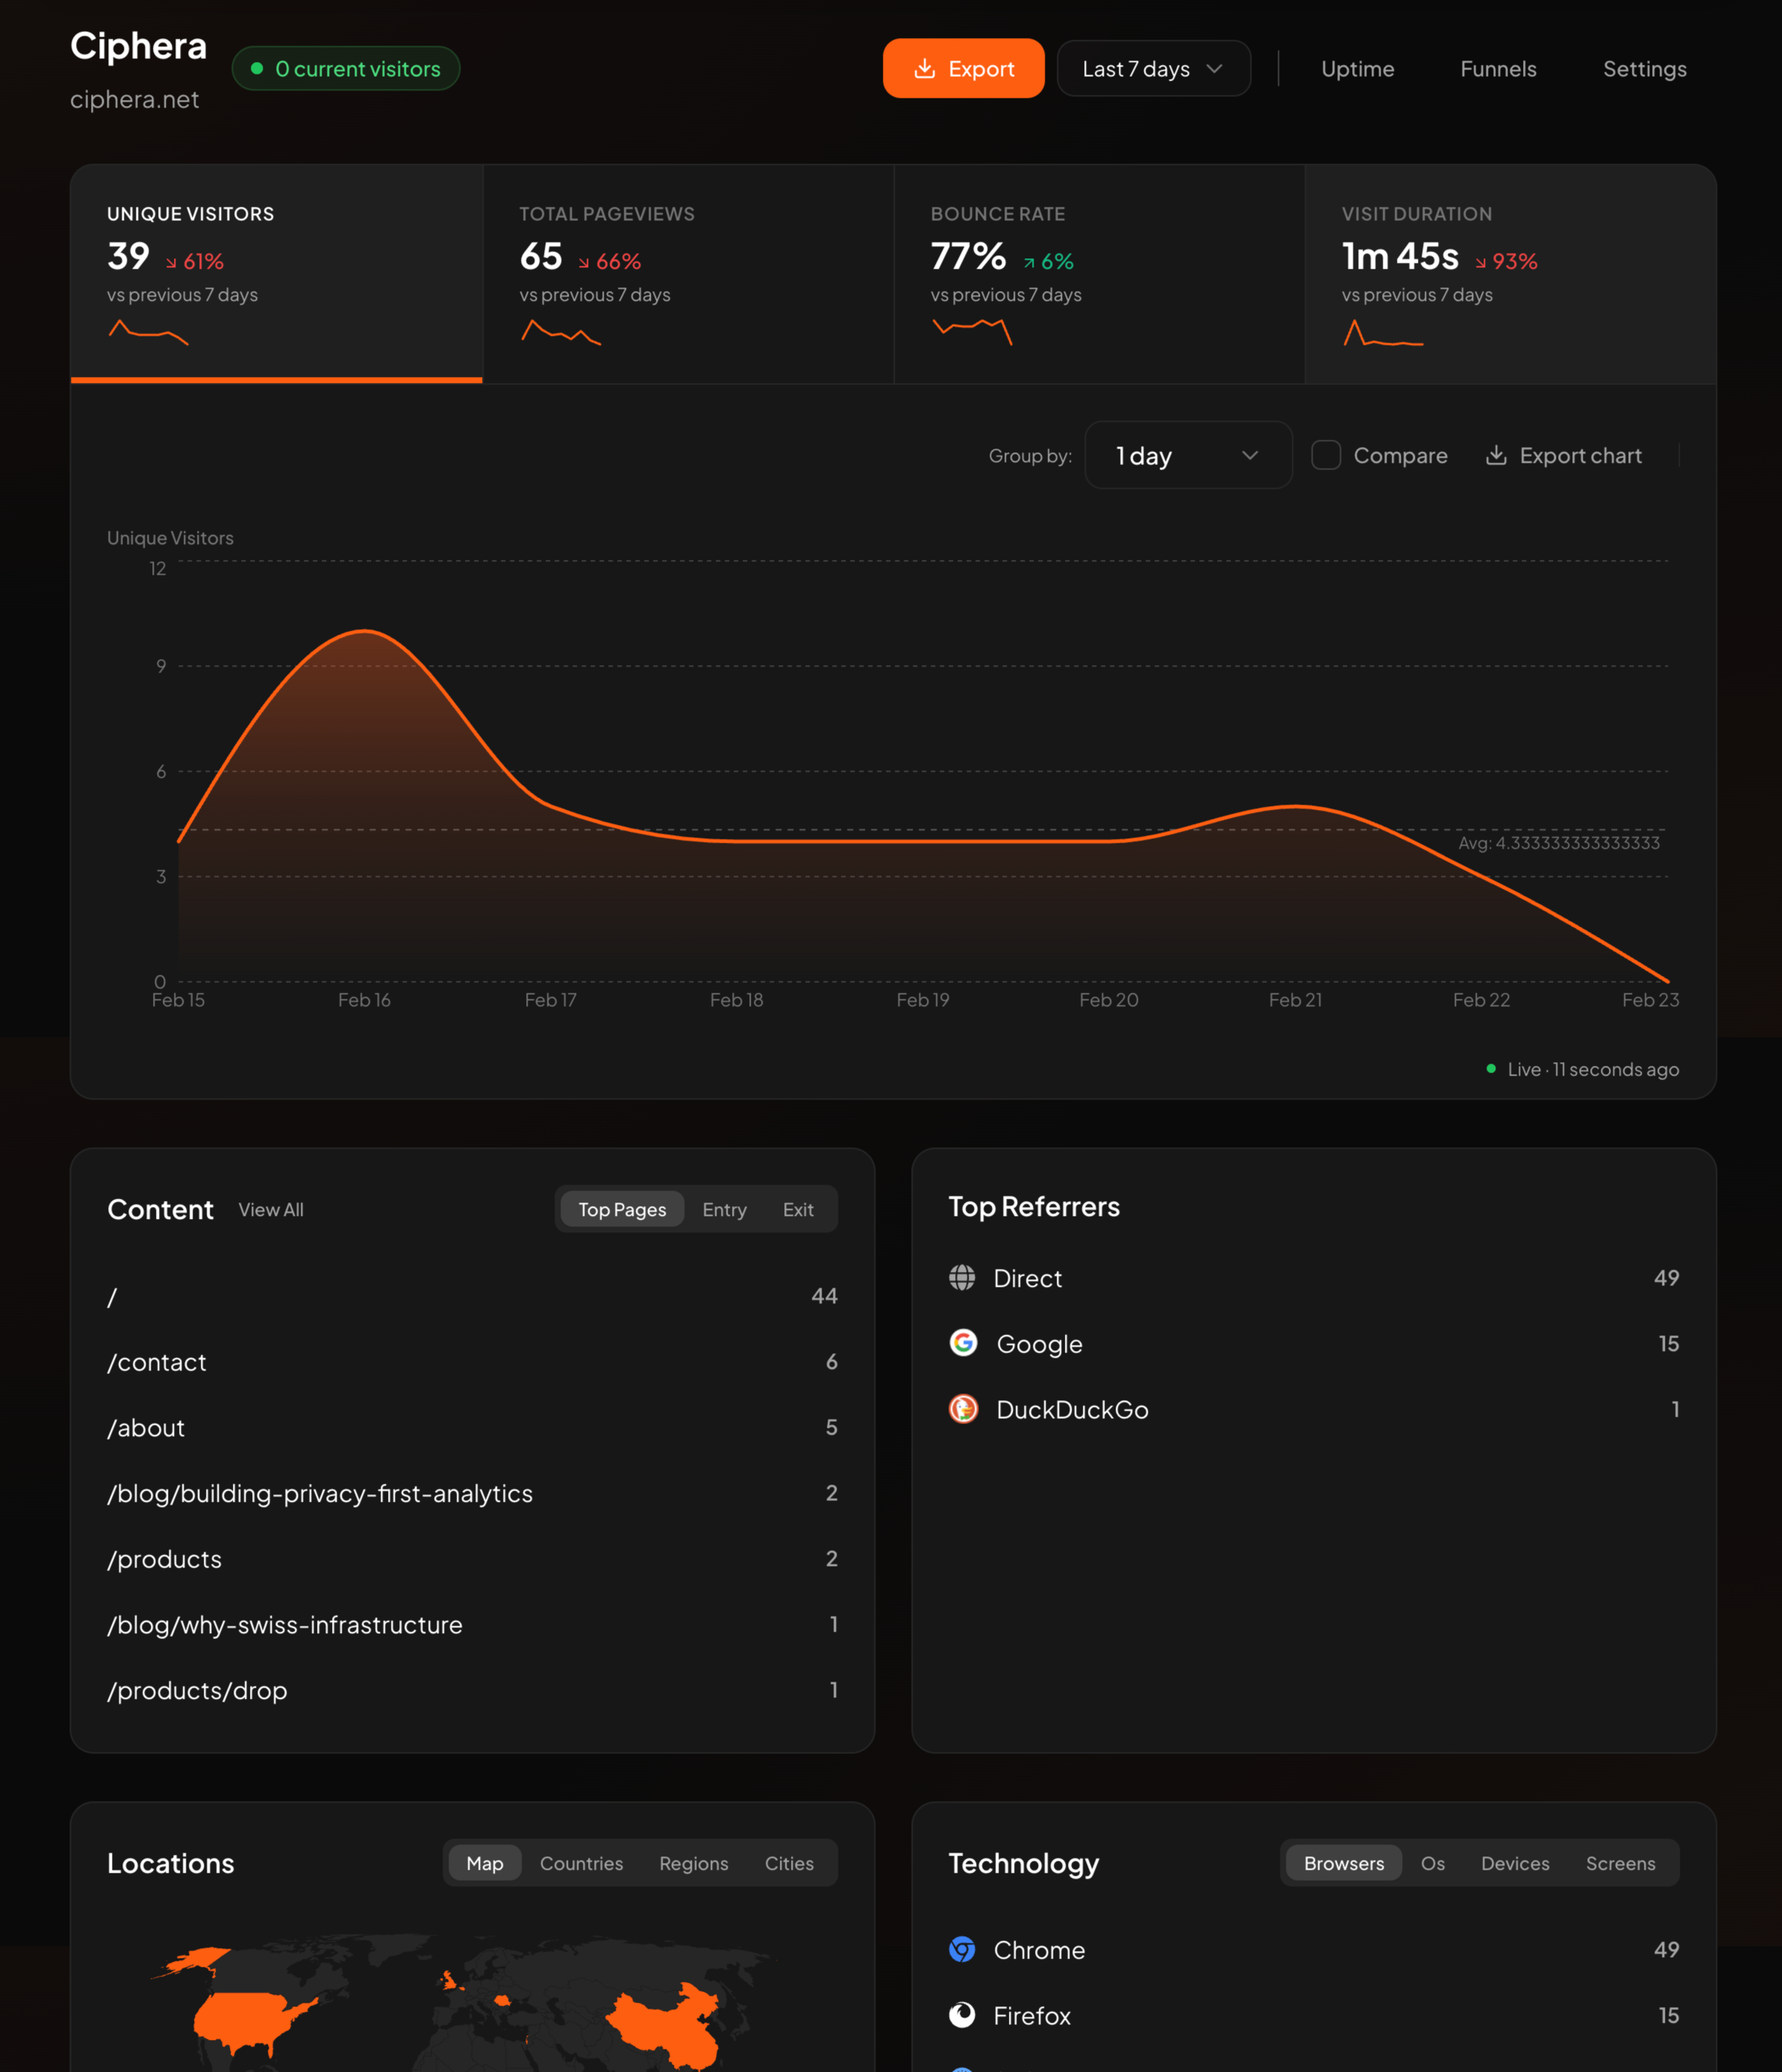The height and width of the screenshot is (2072, 1782).
Task: Click the Firefox browser icon
Action: pyautogui.click(x=962, y=2015)
